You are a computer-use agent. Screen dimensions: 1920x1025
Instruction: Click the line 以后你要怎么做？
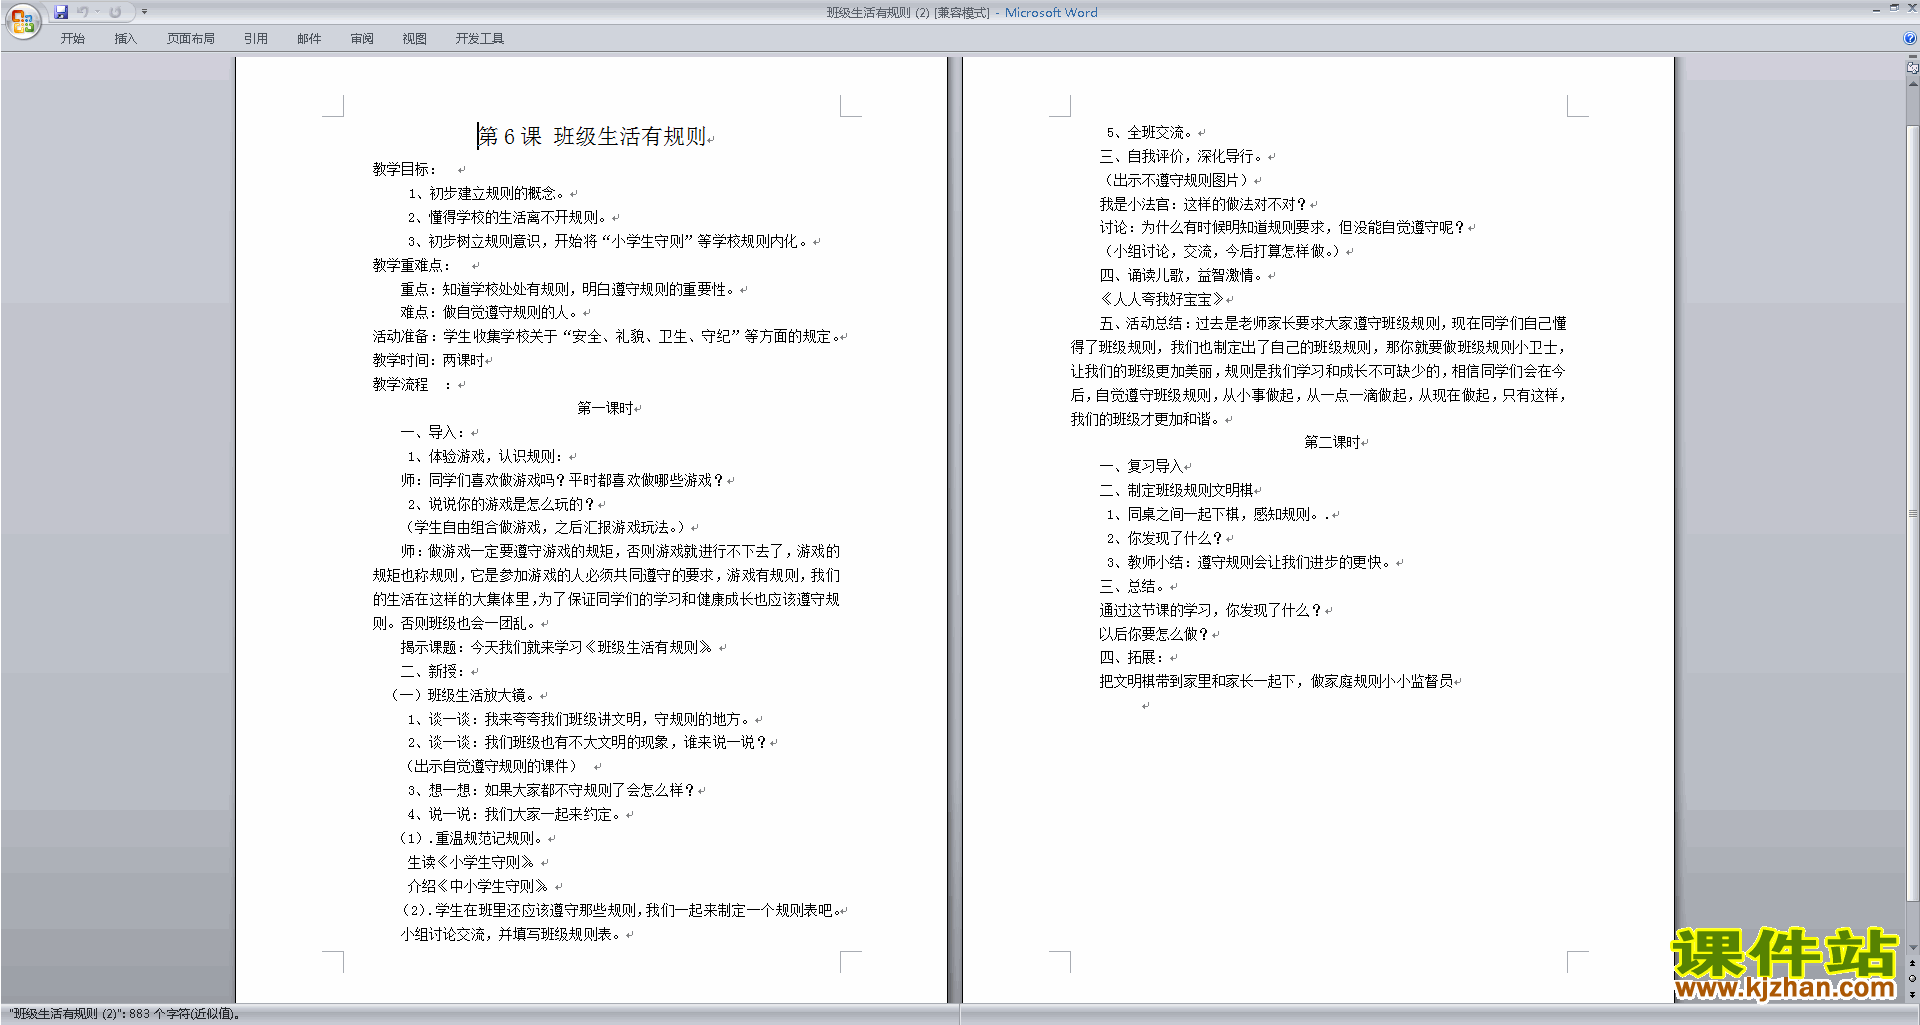coord(1154,634)
